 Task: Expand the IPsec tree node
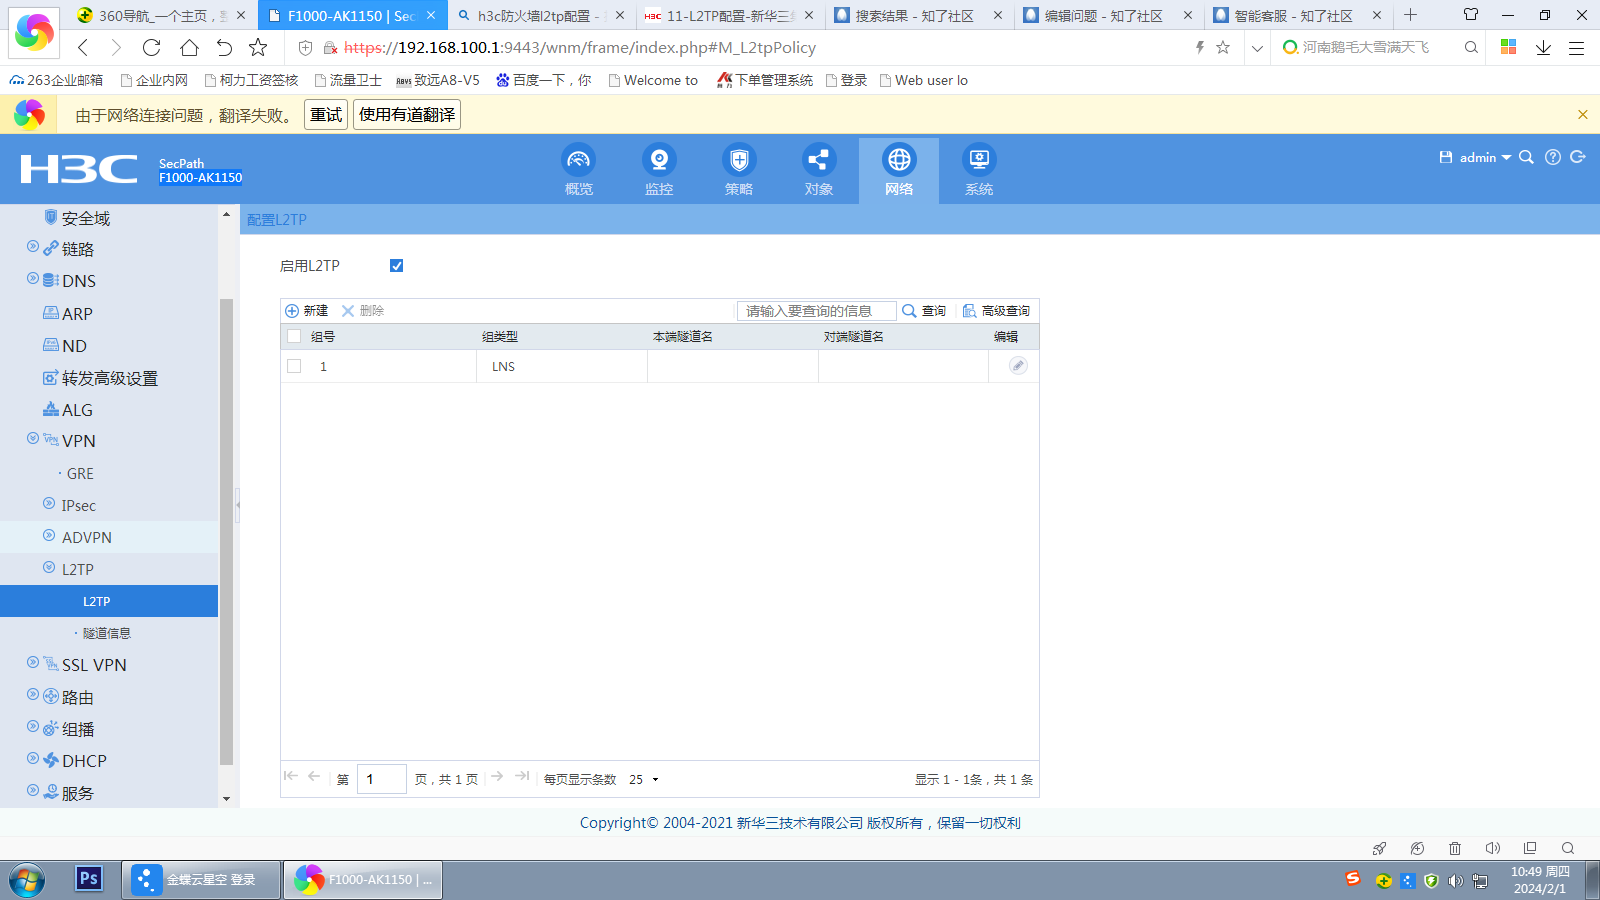(49, 504)
